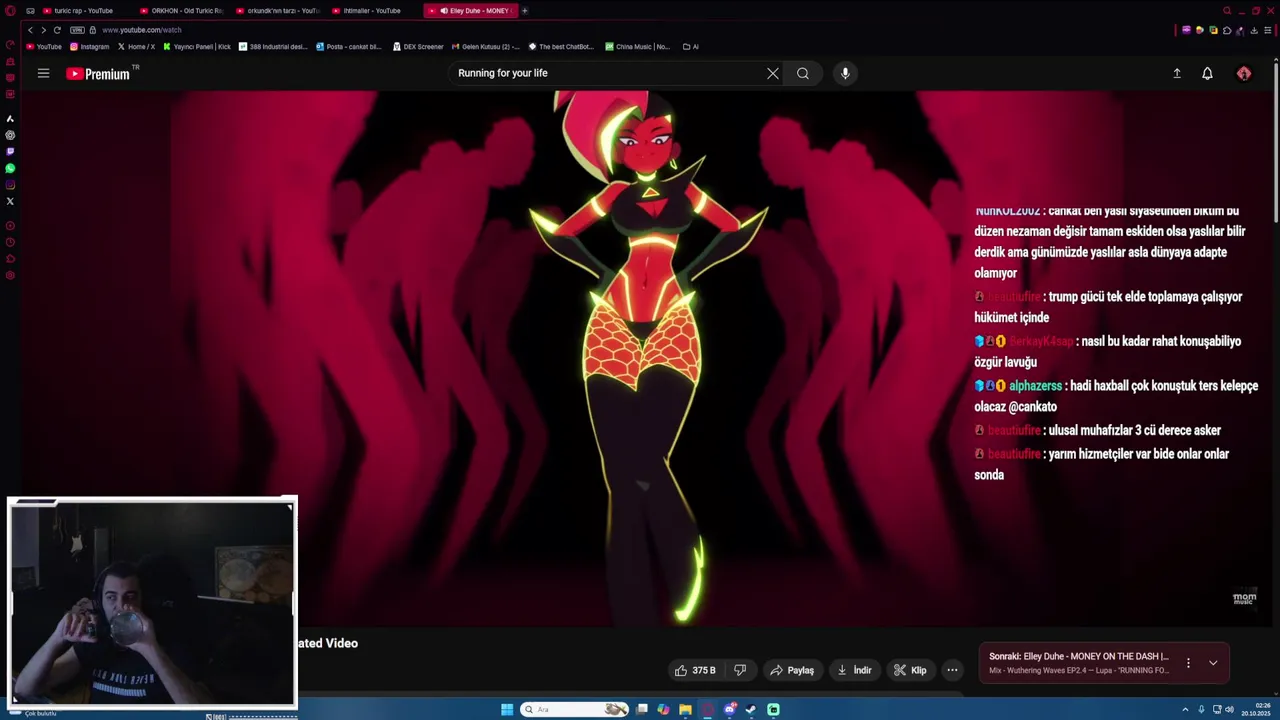Open YouTube notifications bell
This screenshot has width=1280, height=720.
(x=1207, y=73)
